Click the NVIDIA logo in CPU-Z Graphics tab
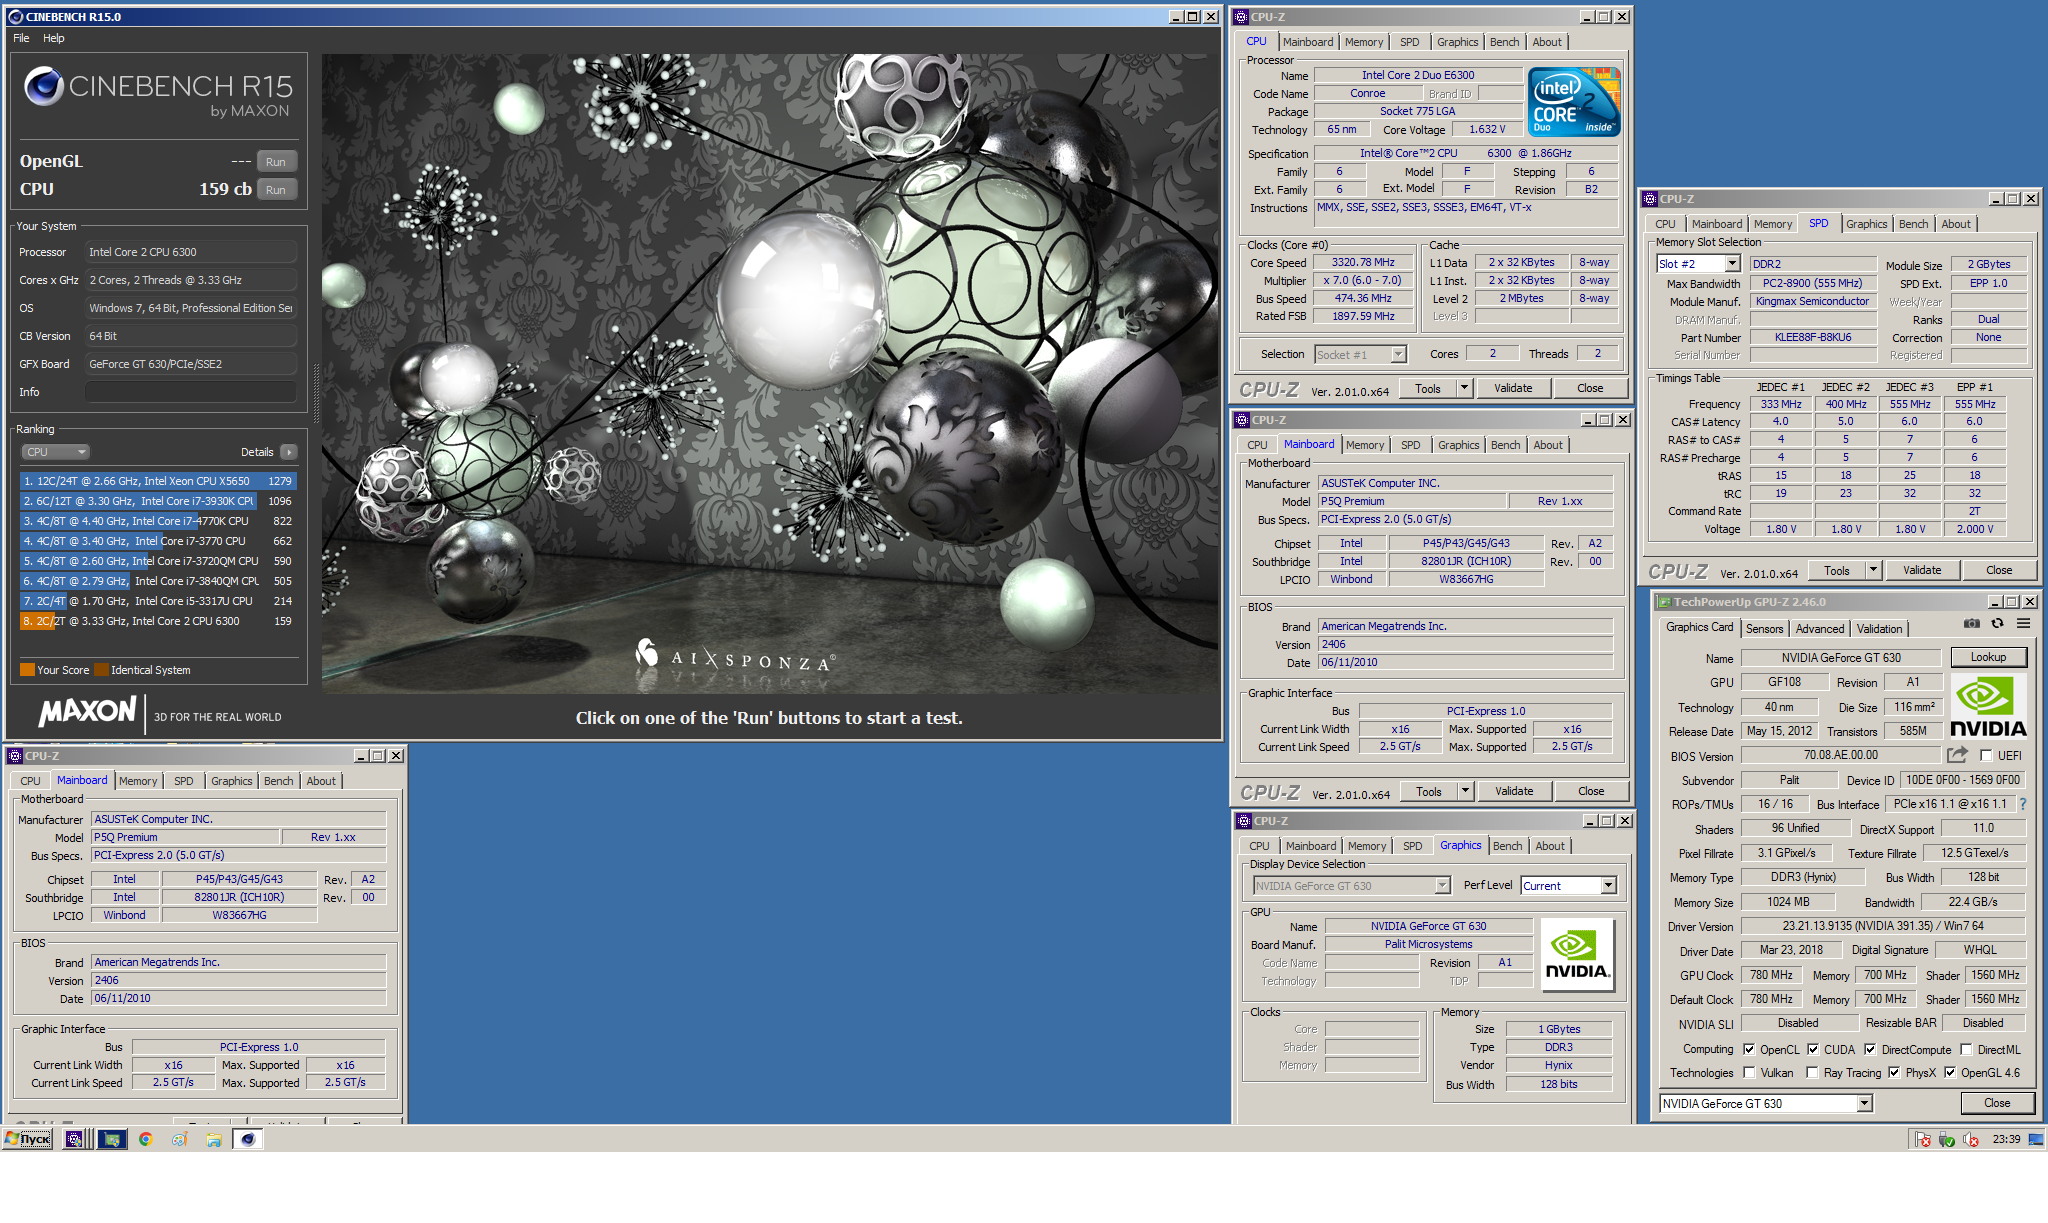 coord(1577,955)
